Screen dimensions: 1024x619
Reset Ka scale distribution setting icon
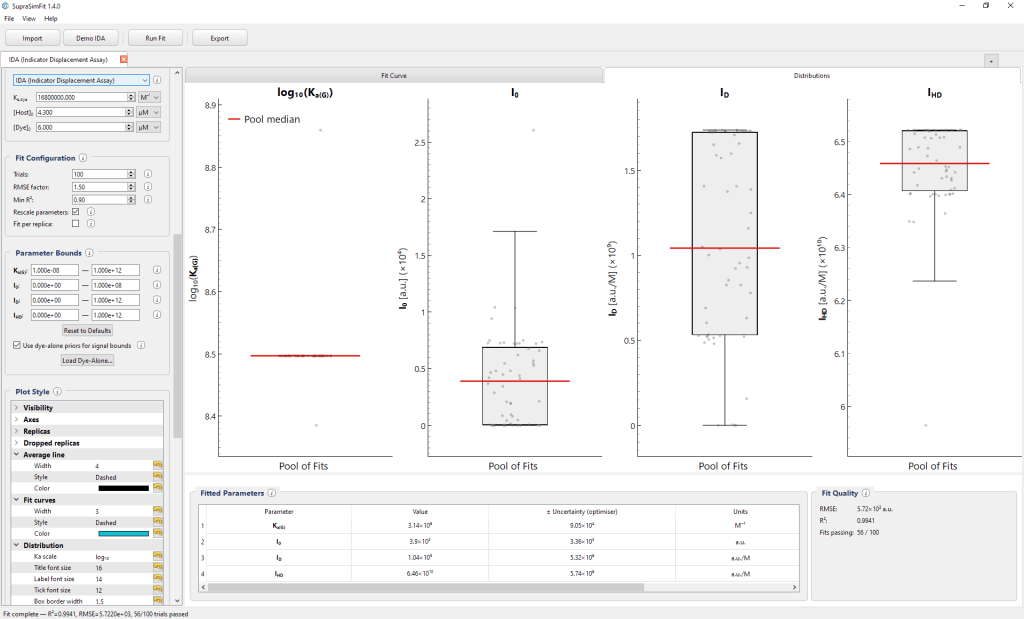tap(157, 556)
